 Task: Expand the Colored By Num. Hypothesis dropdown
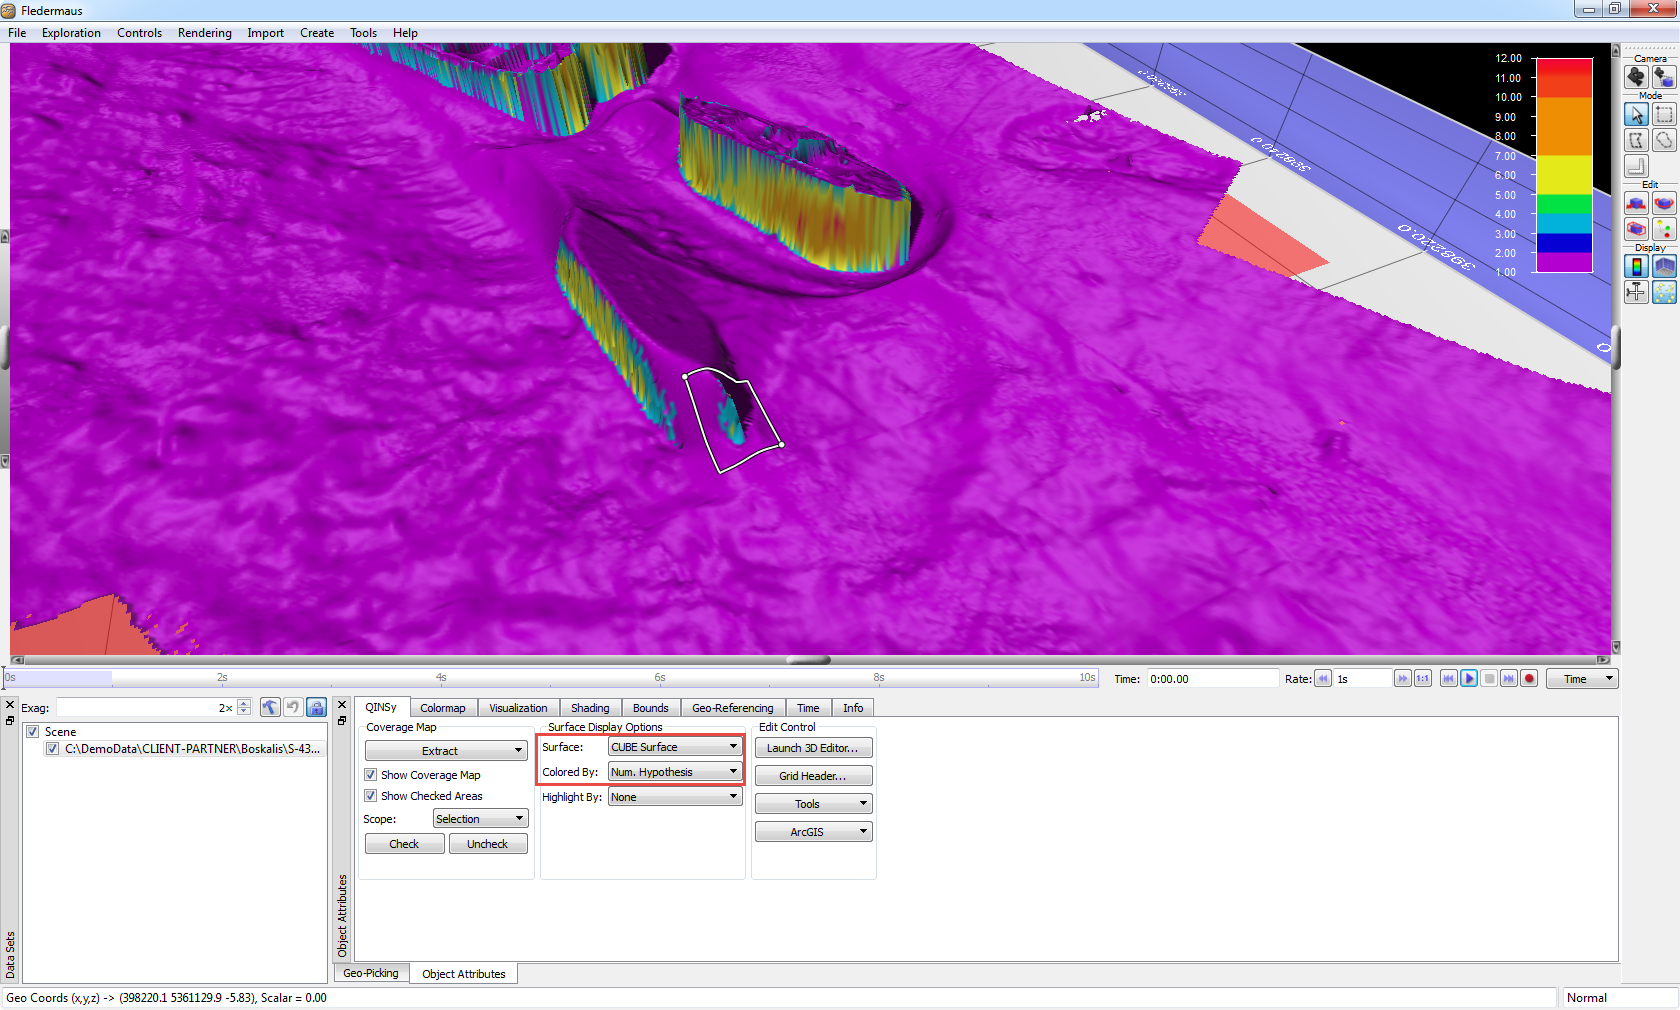pos(674,772)
